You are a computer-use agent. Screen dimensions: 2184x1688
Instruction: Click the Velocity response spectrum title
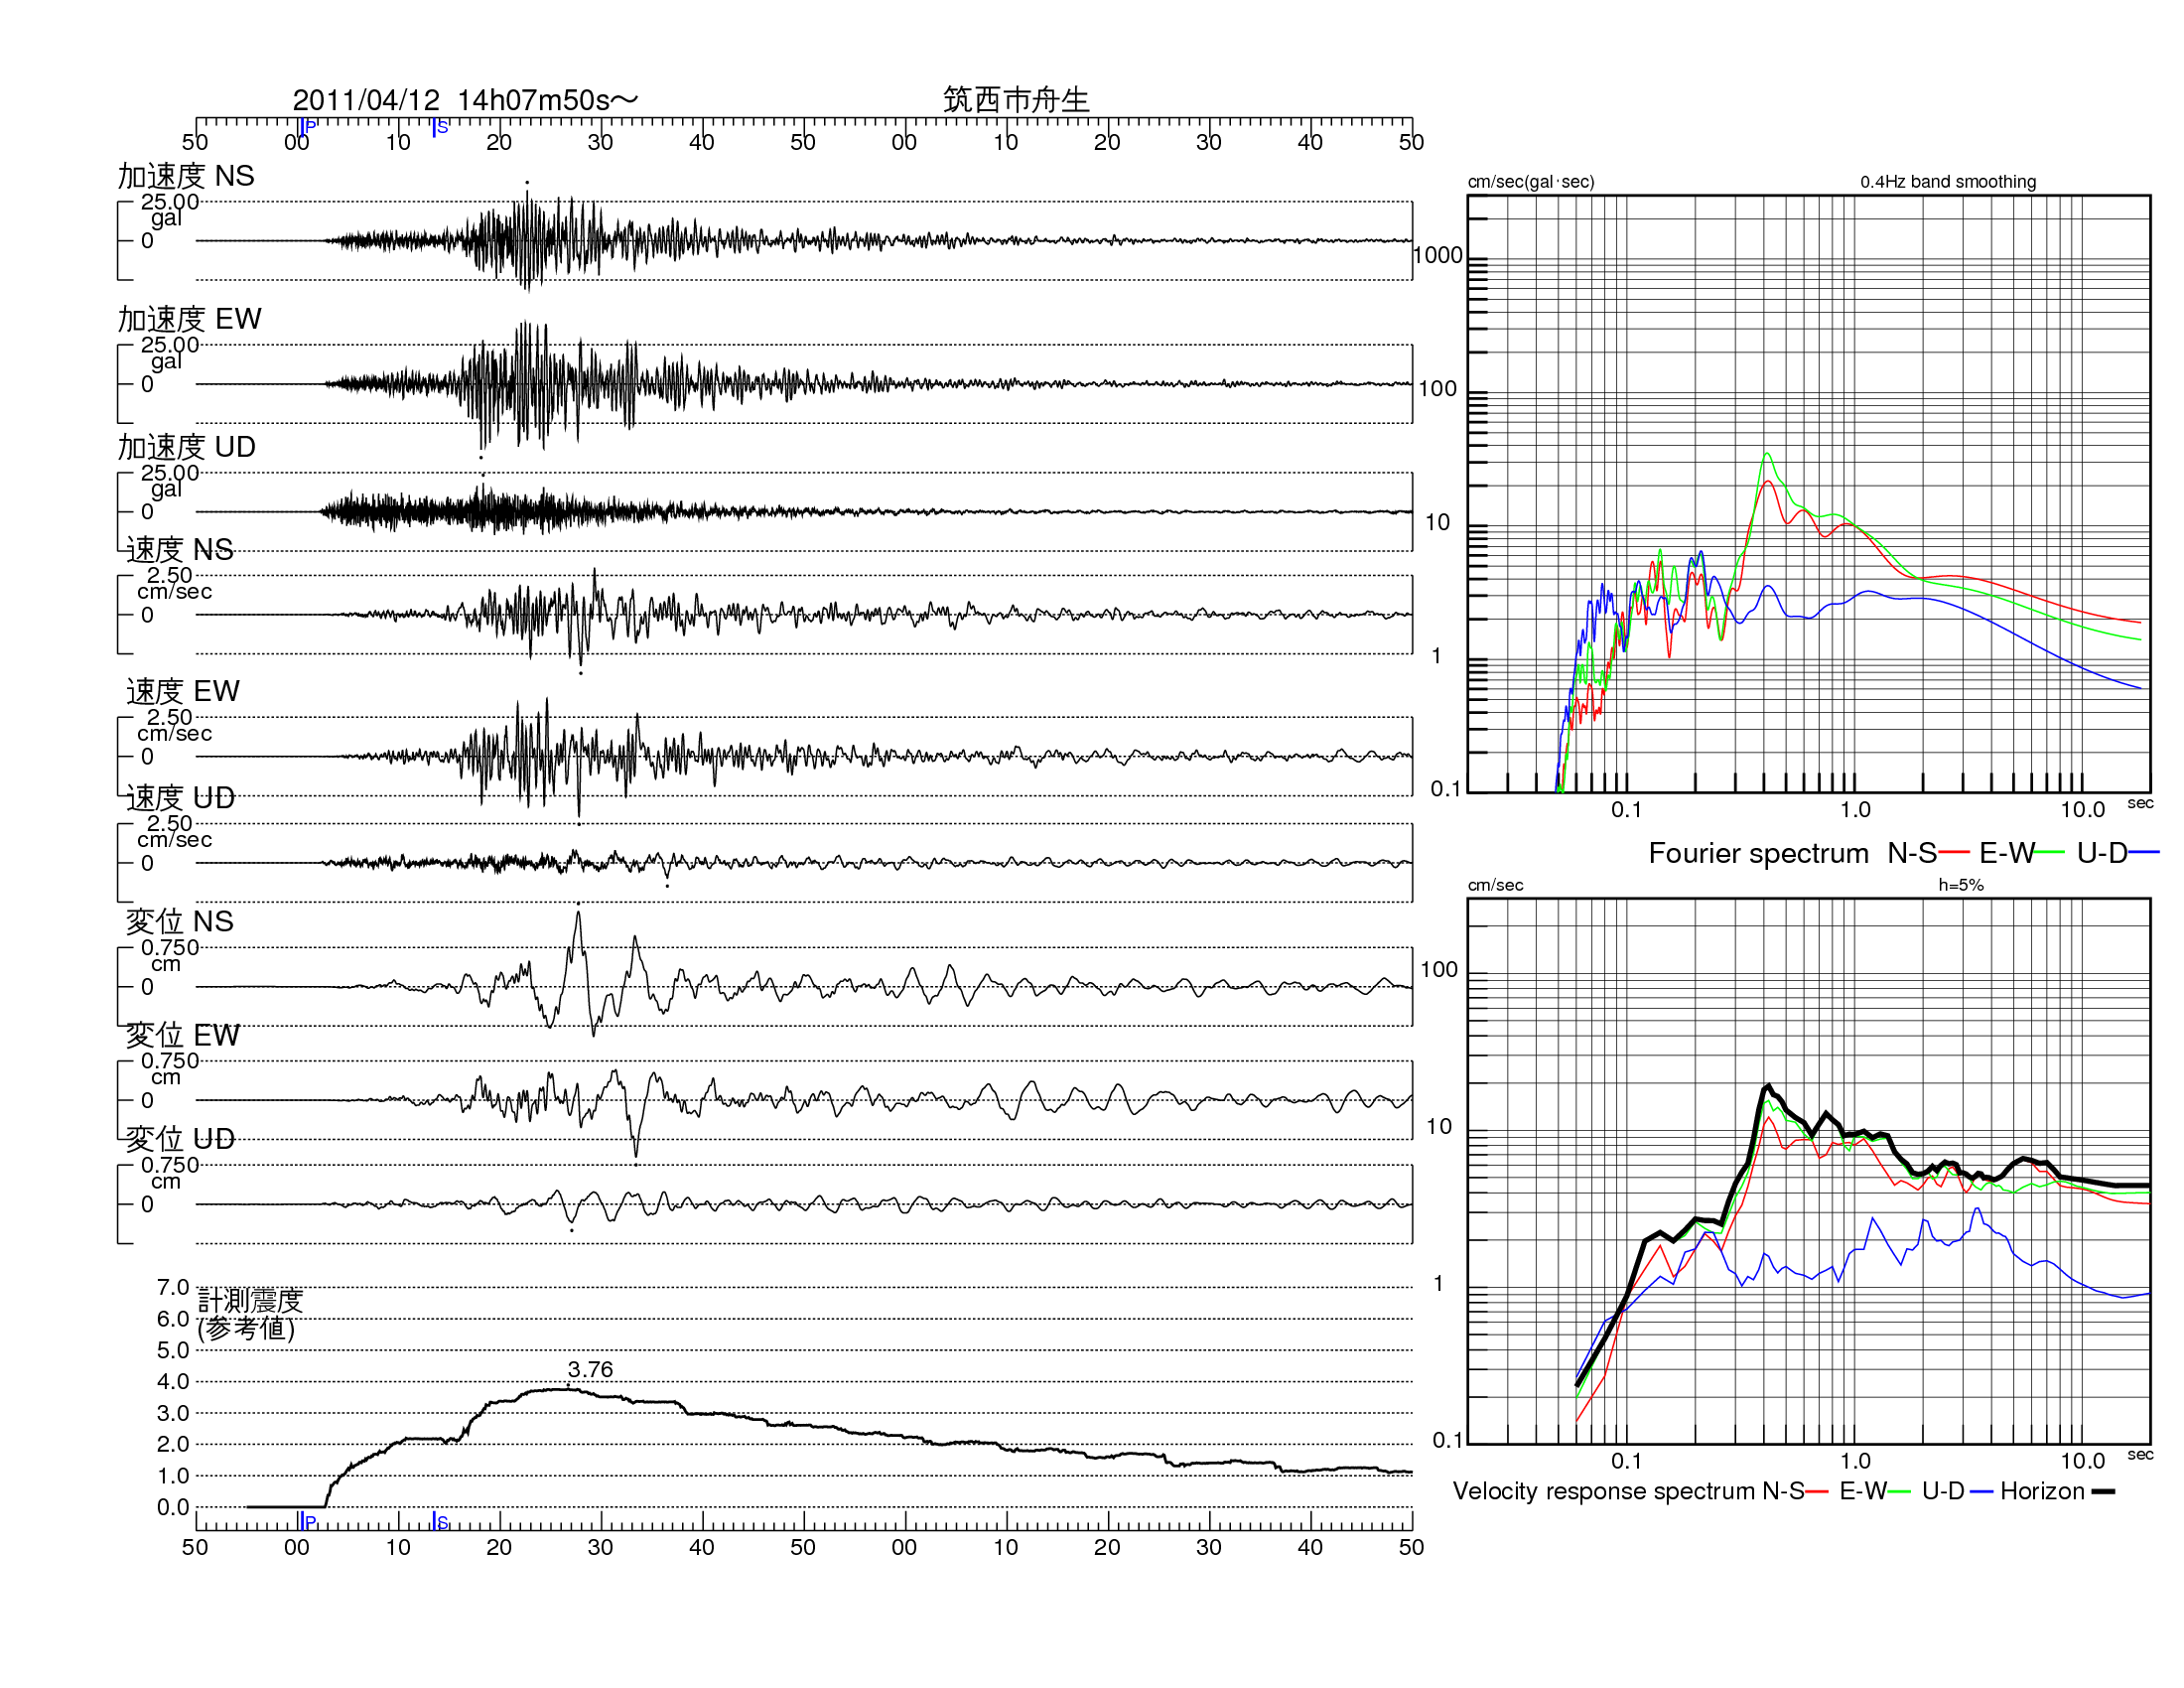point(1605,1491)
